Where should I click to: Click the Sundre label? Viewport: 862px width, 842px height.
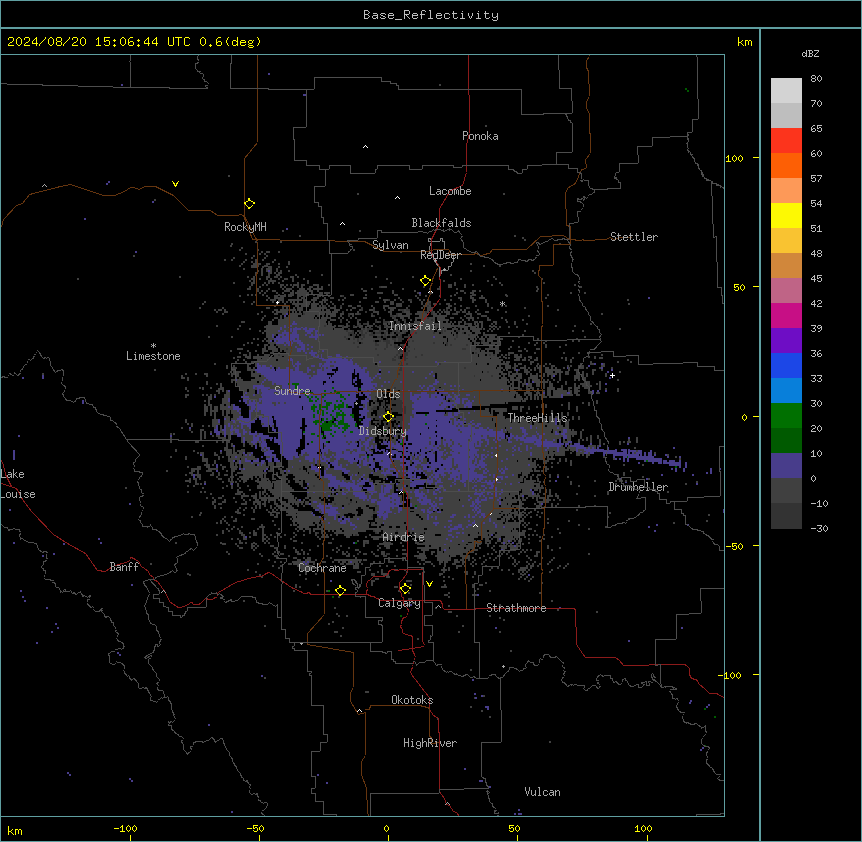click(x=292, y=391)
